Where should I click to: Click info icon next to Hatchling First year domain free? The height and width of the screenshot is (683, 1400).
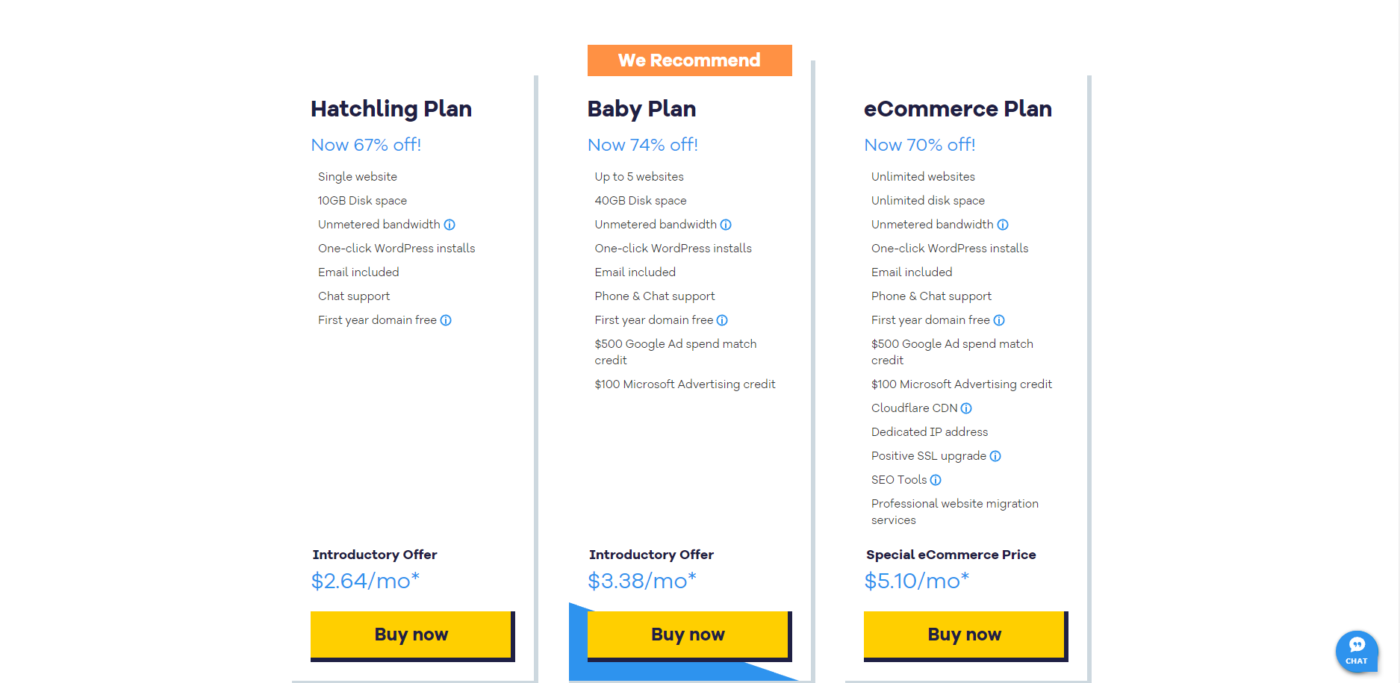pos(446,321)
